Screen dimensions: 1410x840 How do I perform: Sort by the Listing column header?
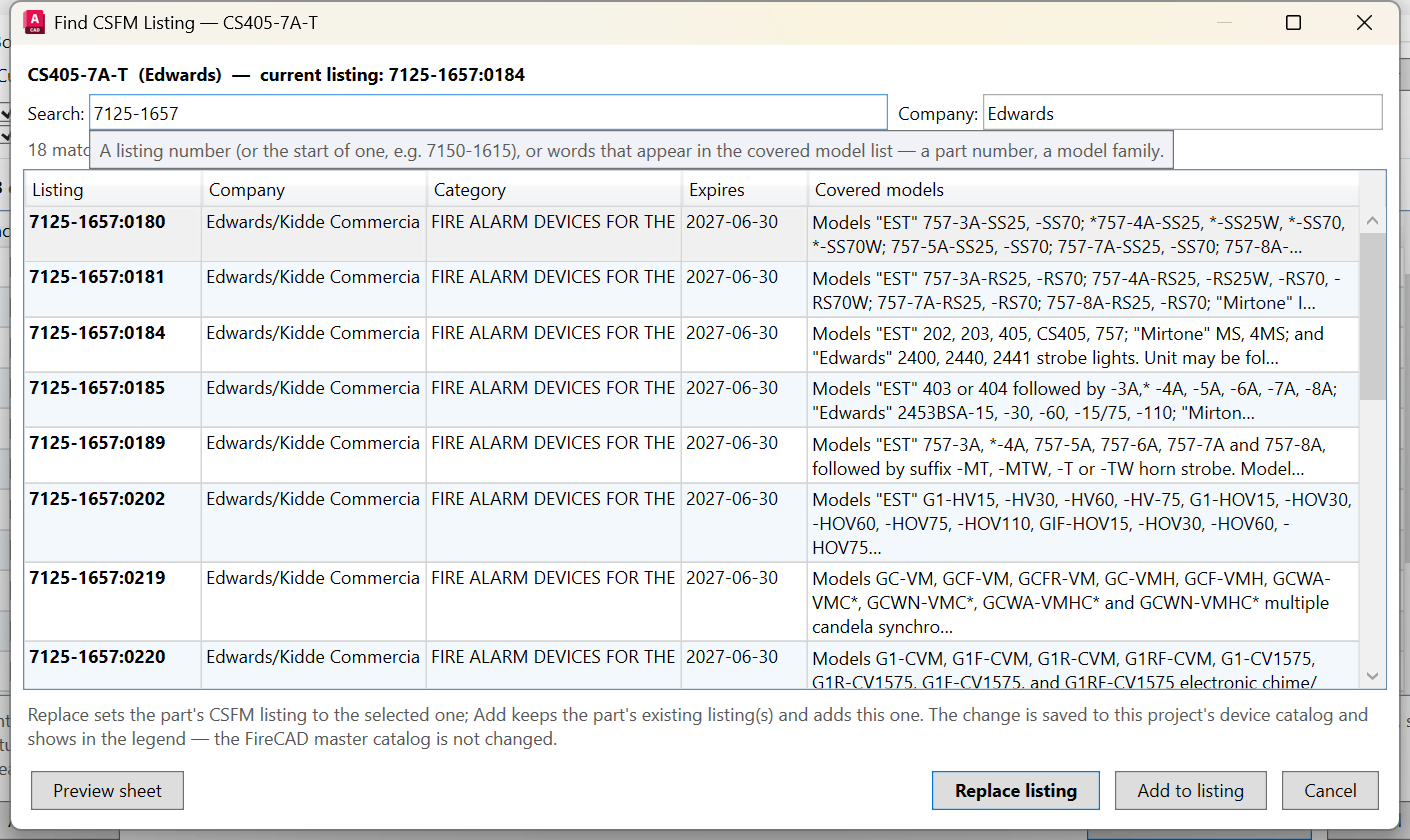click(114, 189)
